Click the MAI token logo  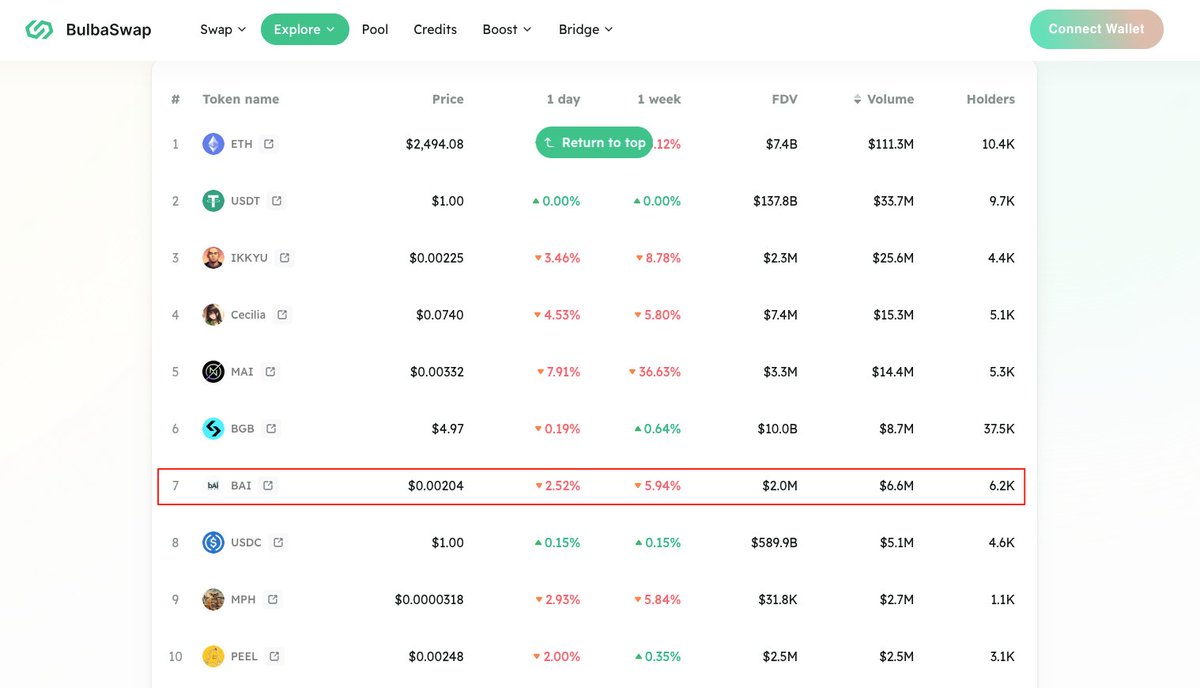point(213,372)
